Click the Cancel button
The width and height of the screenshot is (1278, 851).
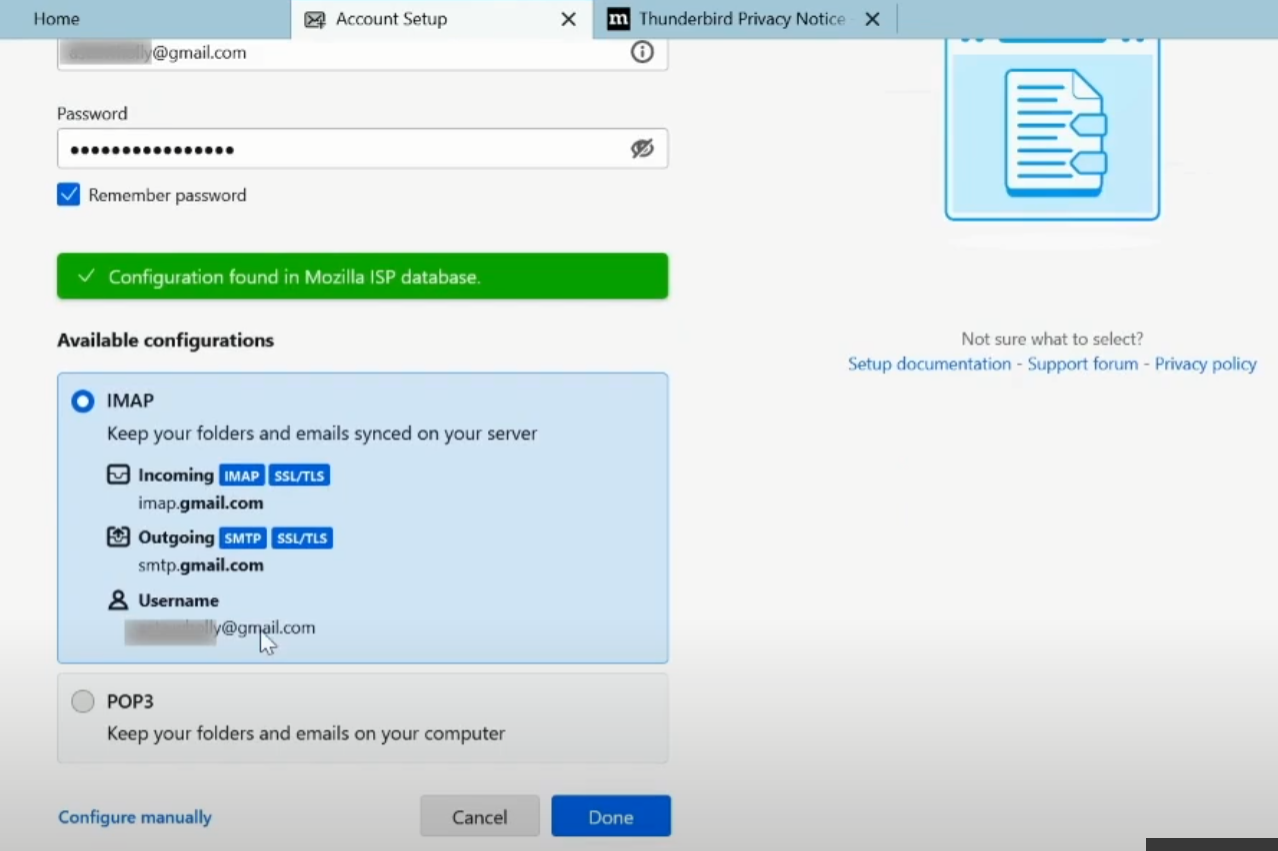480,816
